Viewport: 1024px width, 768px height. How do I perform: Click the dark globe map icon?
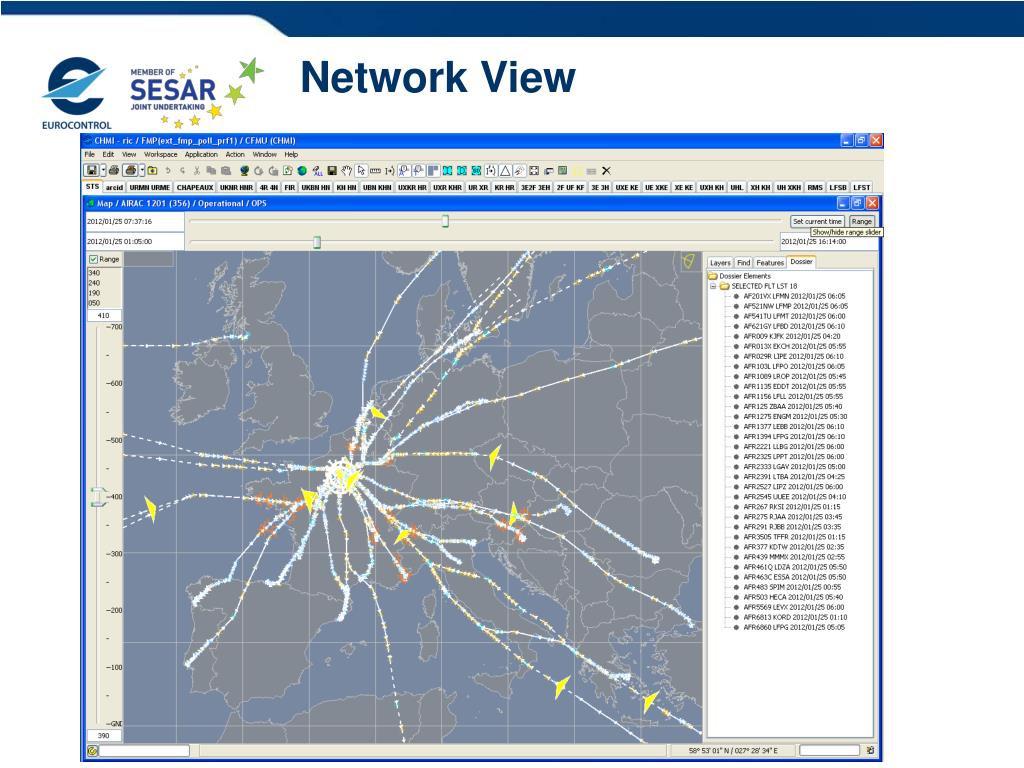coord(244,170)
